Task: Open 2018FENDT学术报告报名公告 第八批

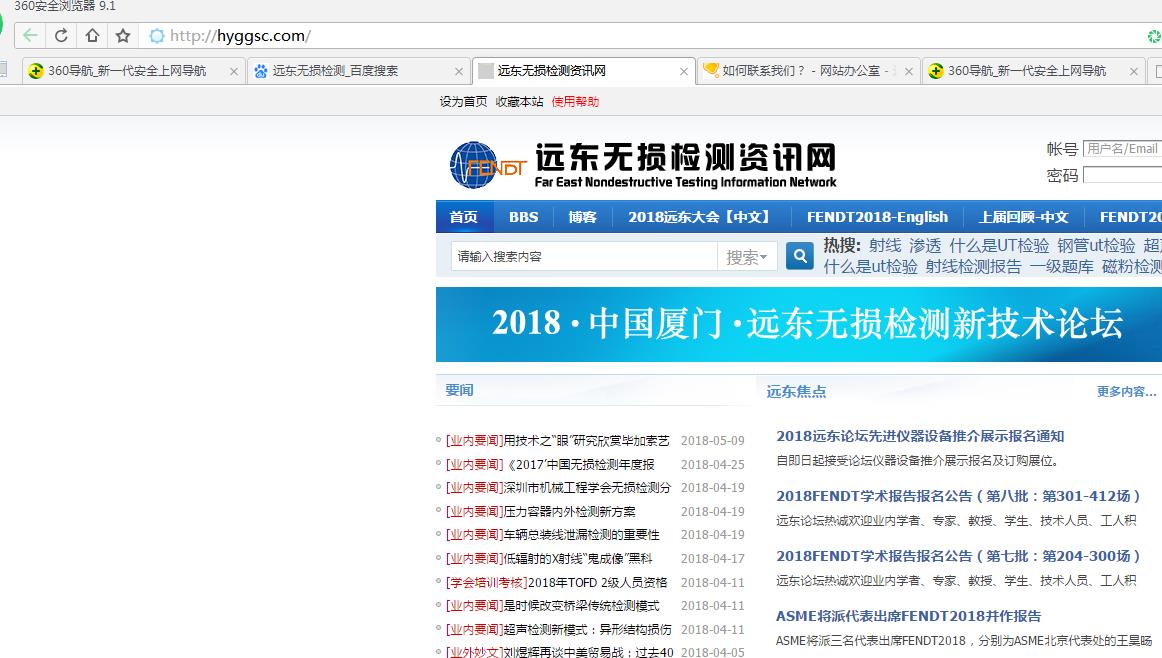Action: pos(958,496)
